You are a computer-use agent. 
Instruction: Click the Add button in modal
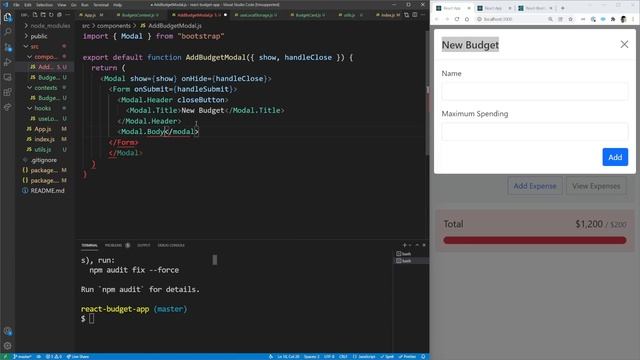coord(615,157)
